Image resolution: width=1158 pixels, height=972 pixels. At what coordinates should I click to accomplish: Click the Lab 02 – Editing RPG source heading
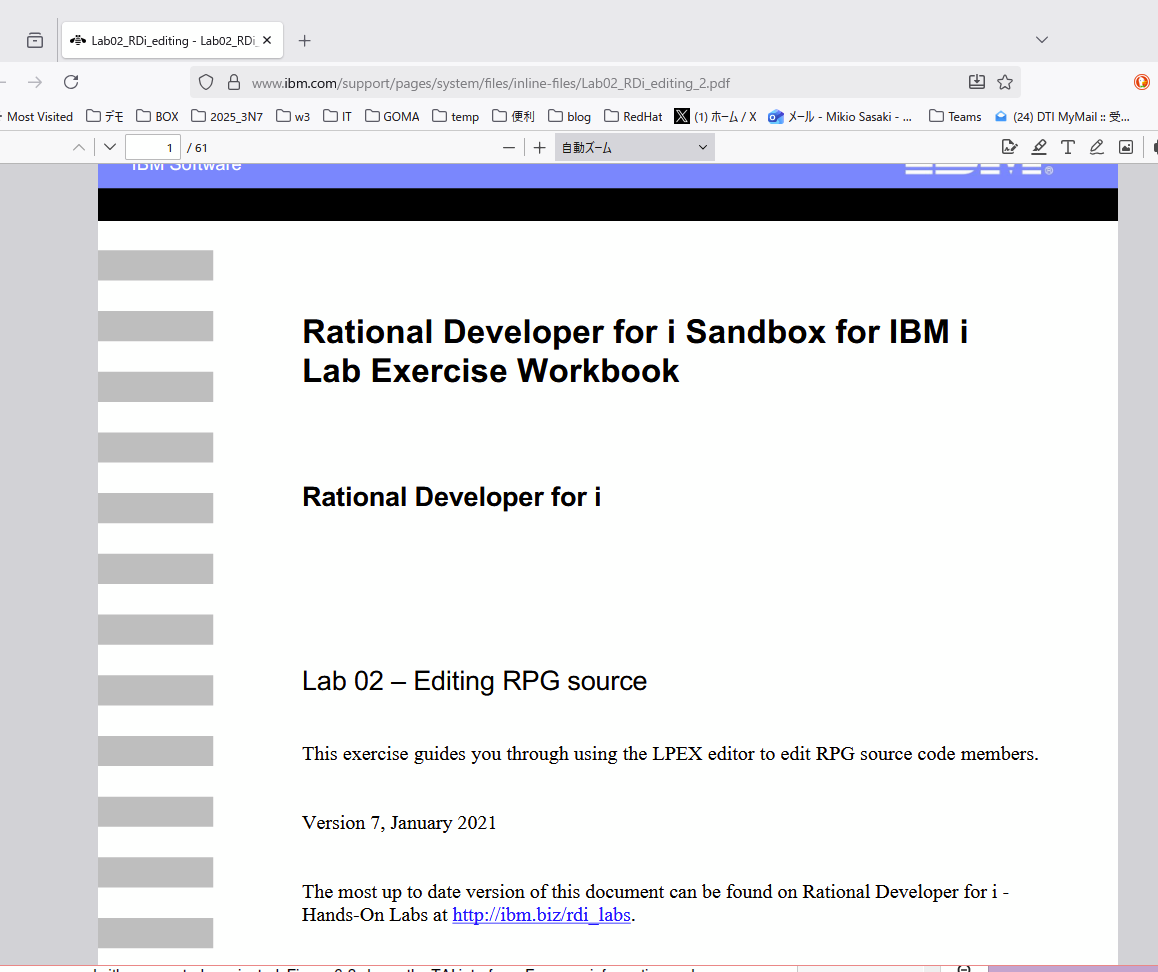474,681
